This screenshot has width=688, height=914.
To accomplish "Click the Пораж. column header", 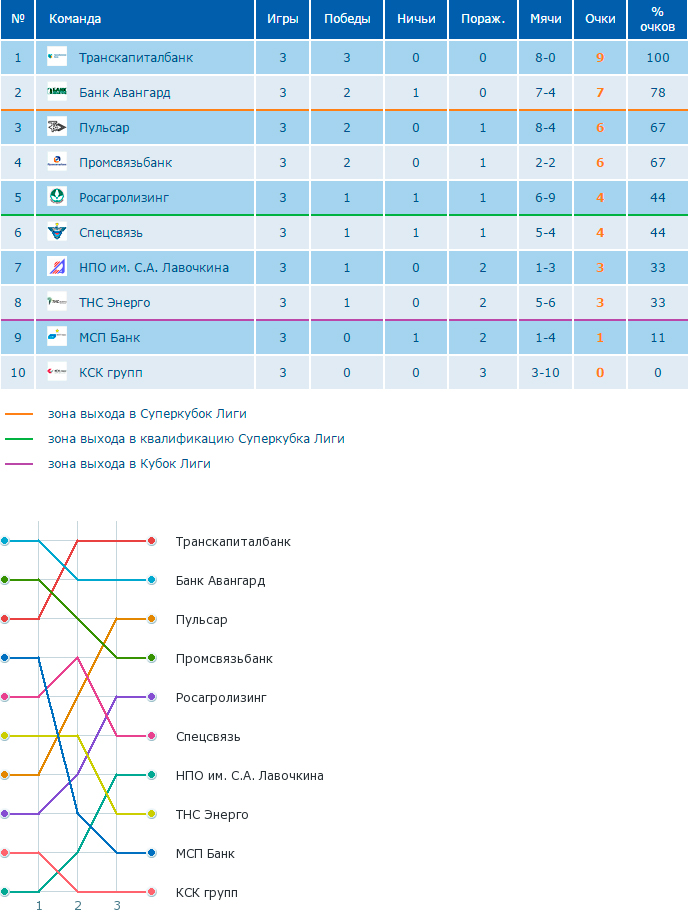I will (x=483, y=19).
